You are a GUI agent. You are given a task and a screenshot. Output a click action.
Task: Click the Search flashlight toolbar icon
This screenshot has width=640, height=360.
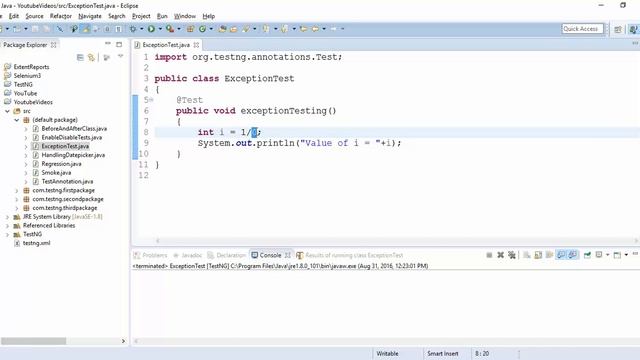(x=246, y=29)
